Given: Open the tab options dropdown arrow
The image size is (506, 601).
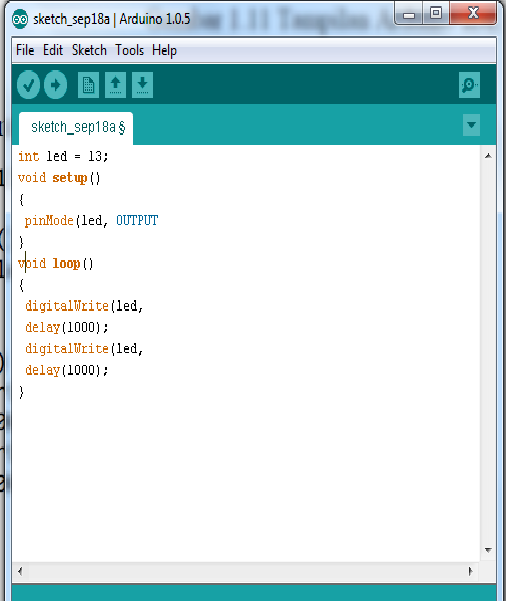Looking at the screenshot, I should [471, 125].
